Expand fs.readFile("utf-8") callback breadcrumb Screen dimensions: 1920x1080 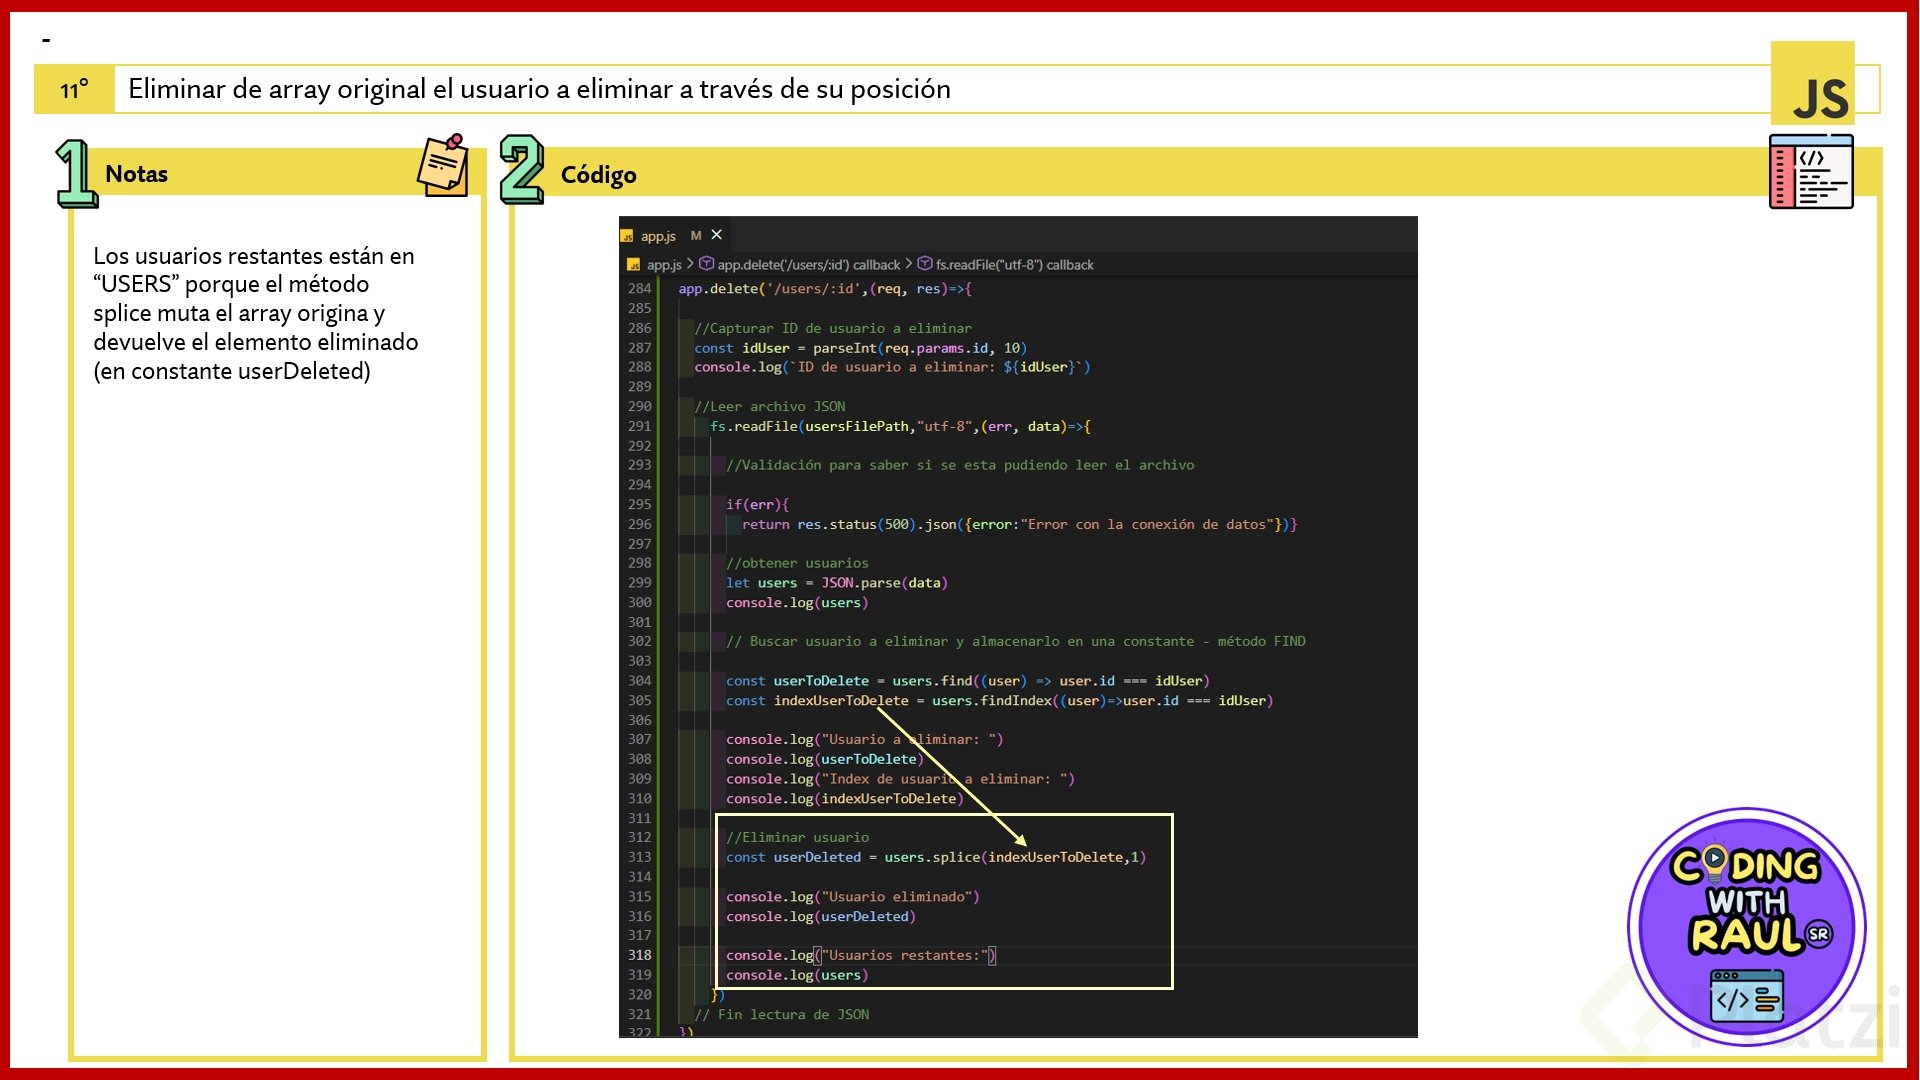[x=1014, y=265]
